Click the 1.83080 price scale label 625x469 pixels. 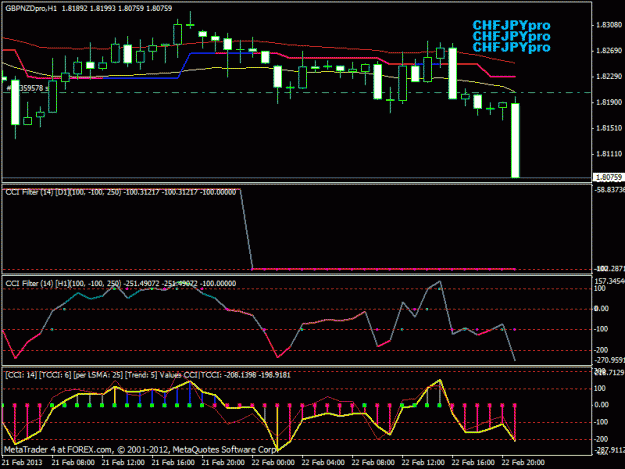tap(609, 25)
